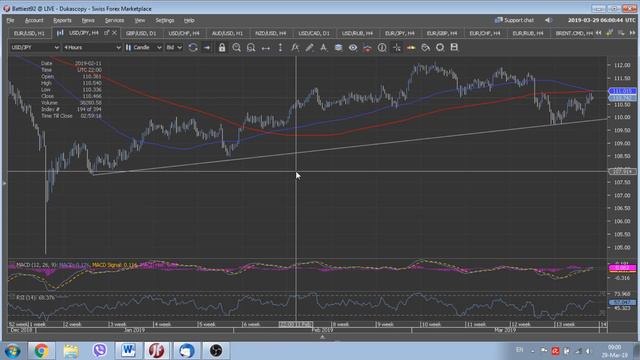Click the shift chart to front arrow icon
The height and width of the screenshot is (360, 640).
point(207,48)
